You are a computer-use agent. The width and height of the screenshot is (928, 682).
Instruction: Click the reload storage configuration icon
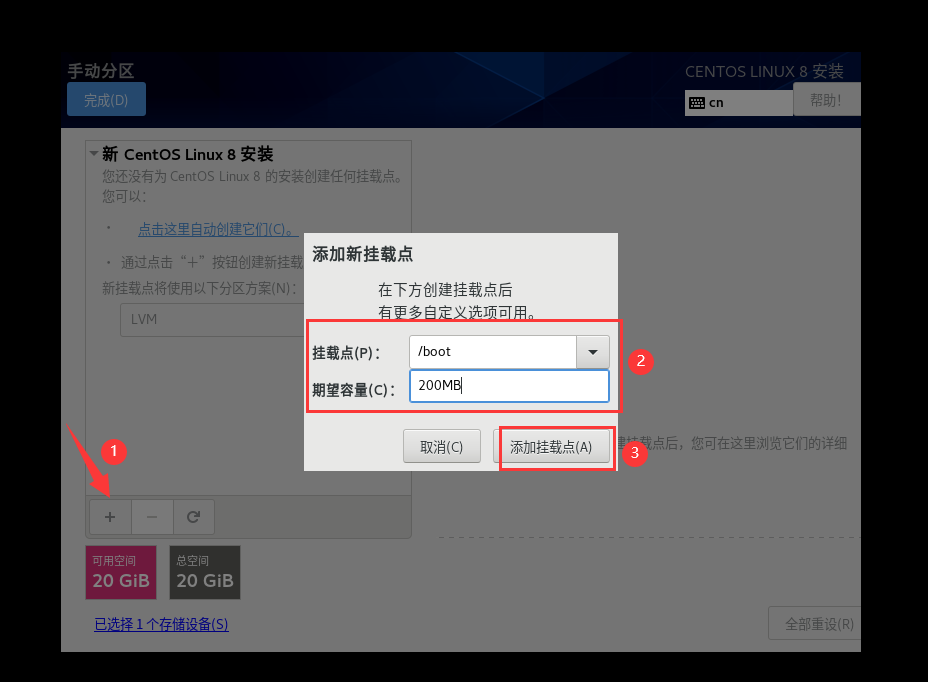click(194, 517)
